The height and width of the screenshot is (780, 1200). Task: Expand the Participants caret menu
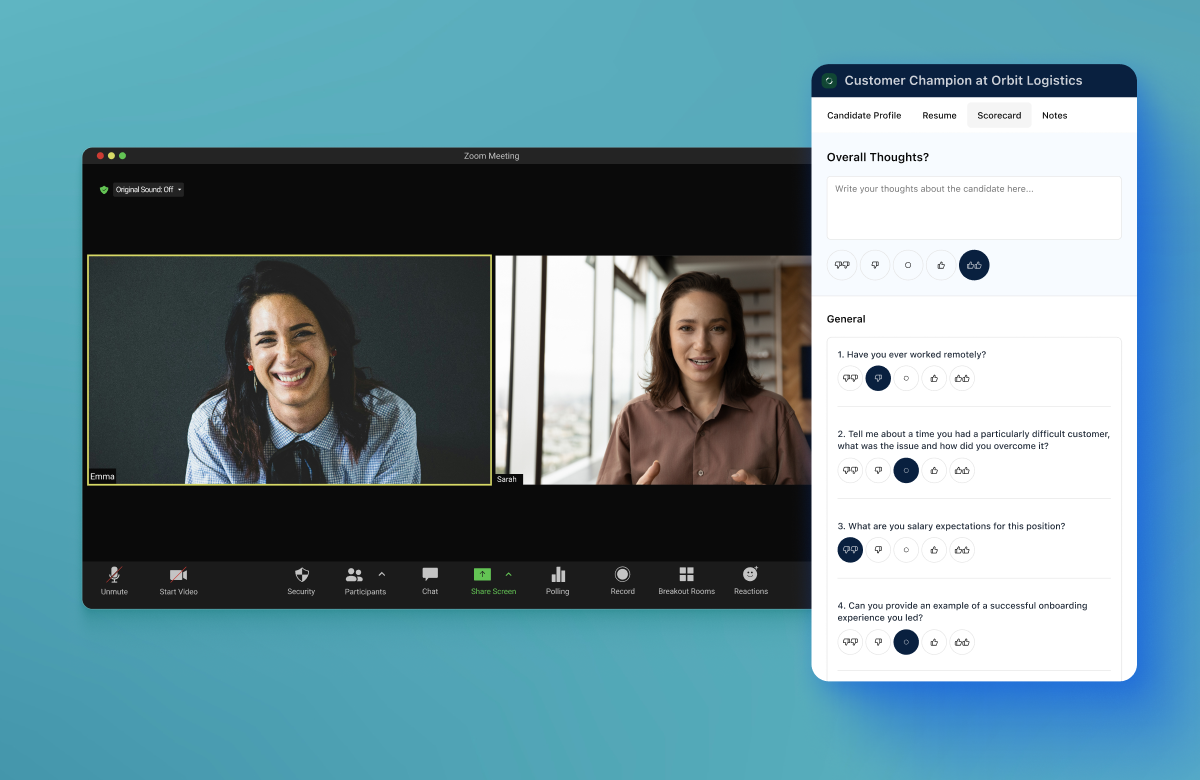(x=381, y=574)
